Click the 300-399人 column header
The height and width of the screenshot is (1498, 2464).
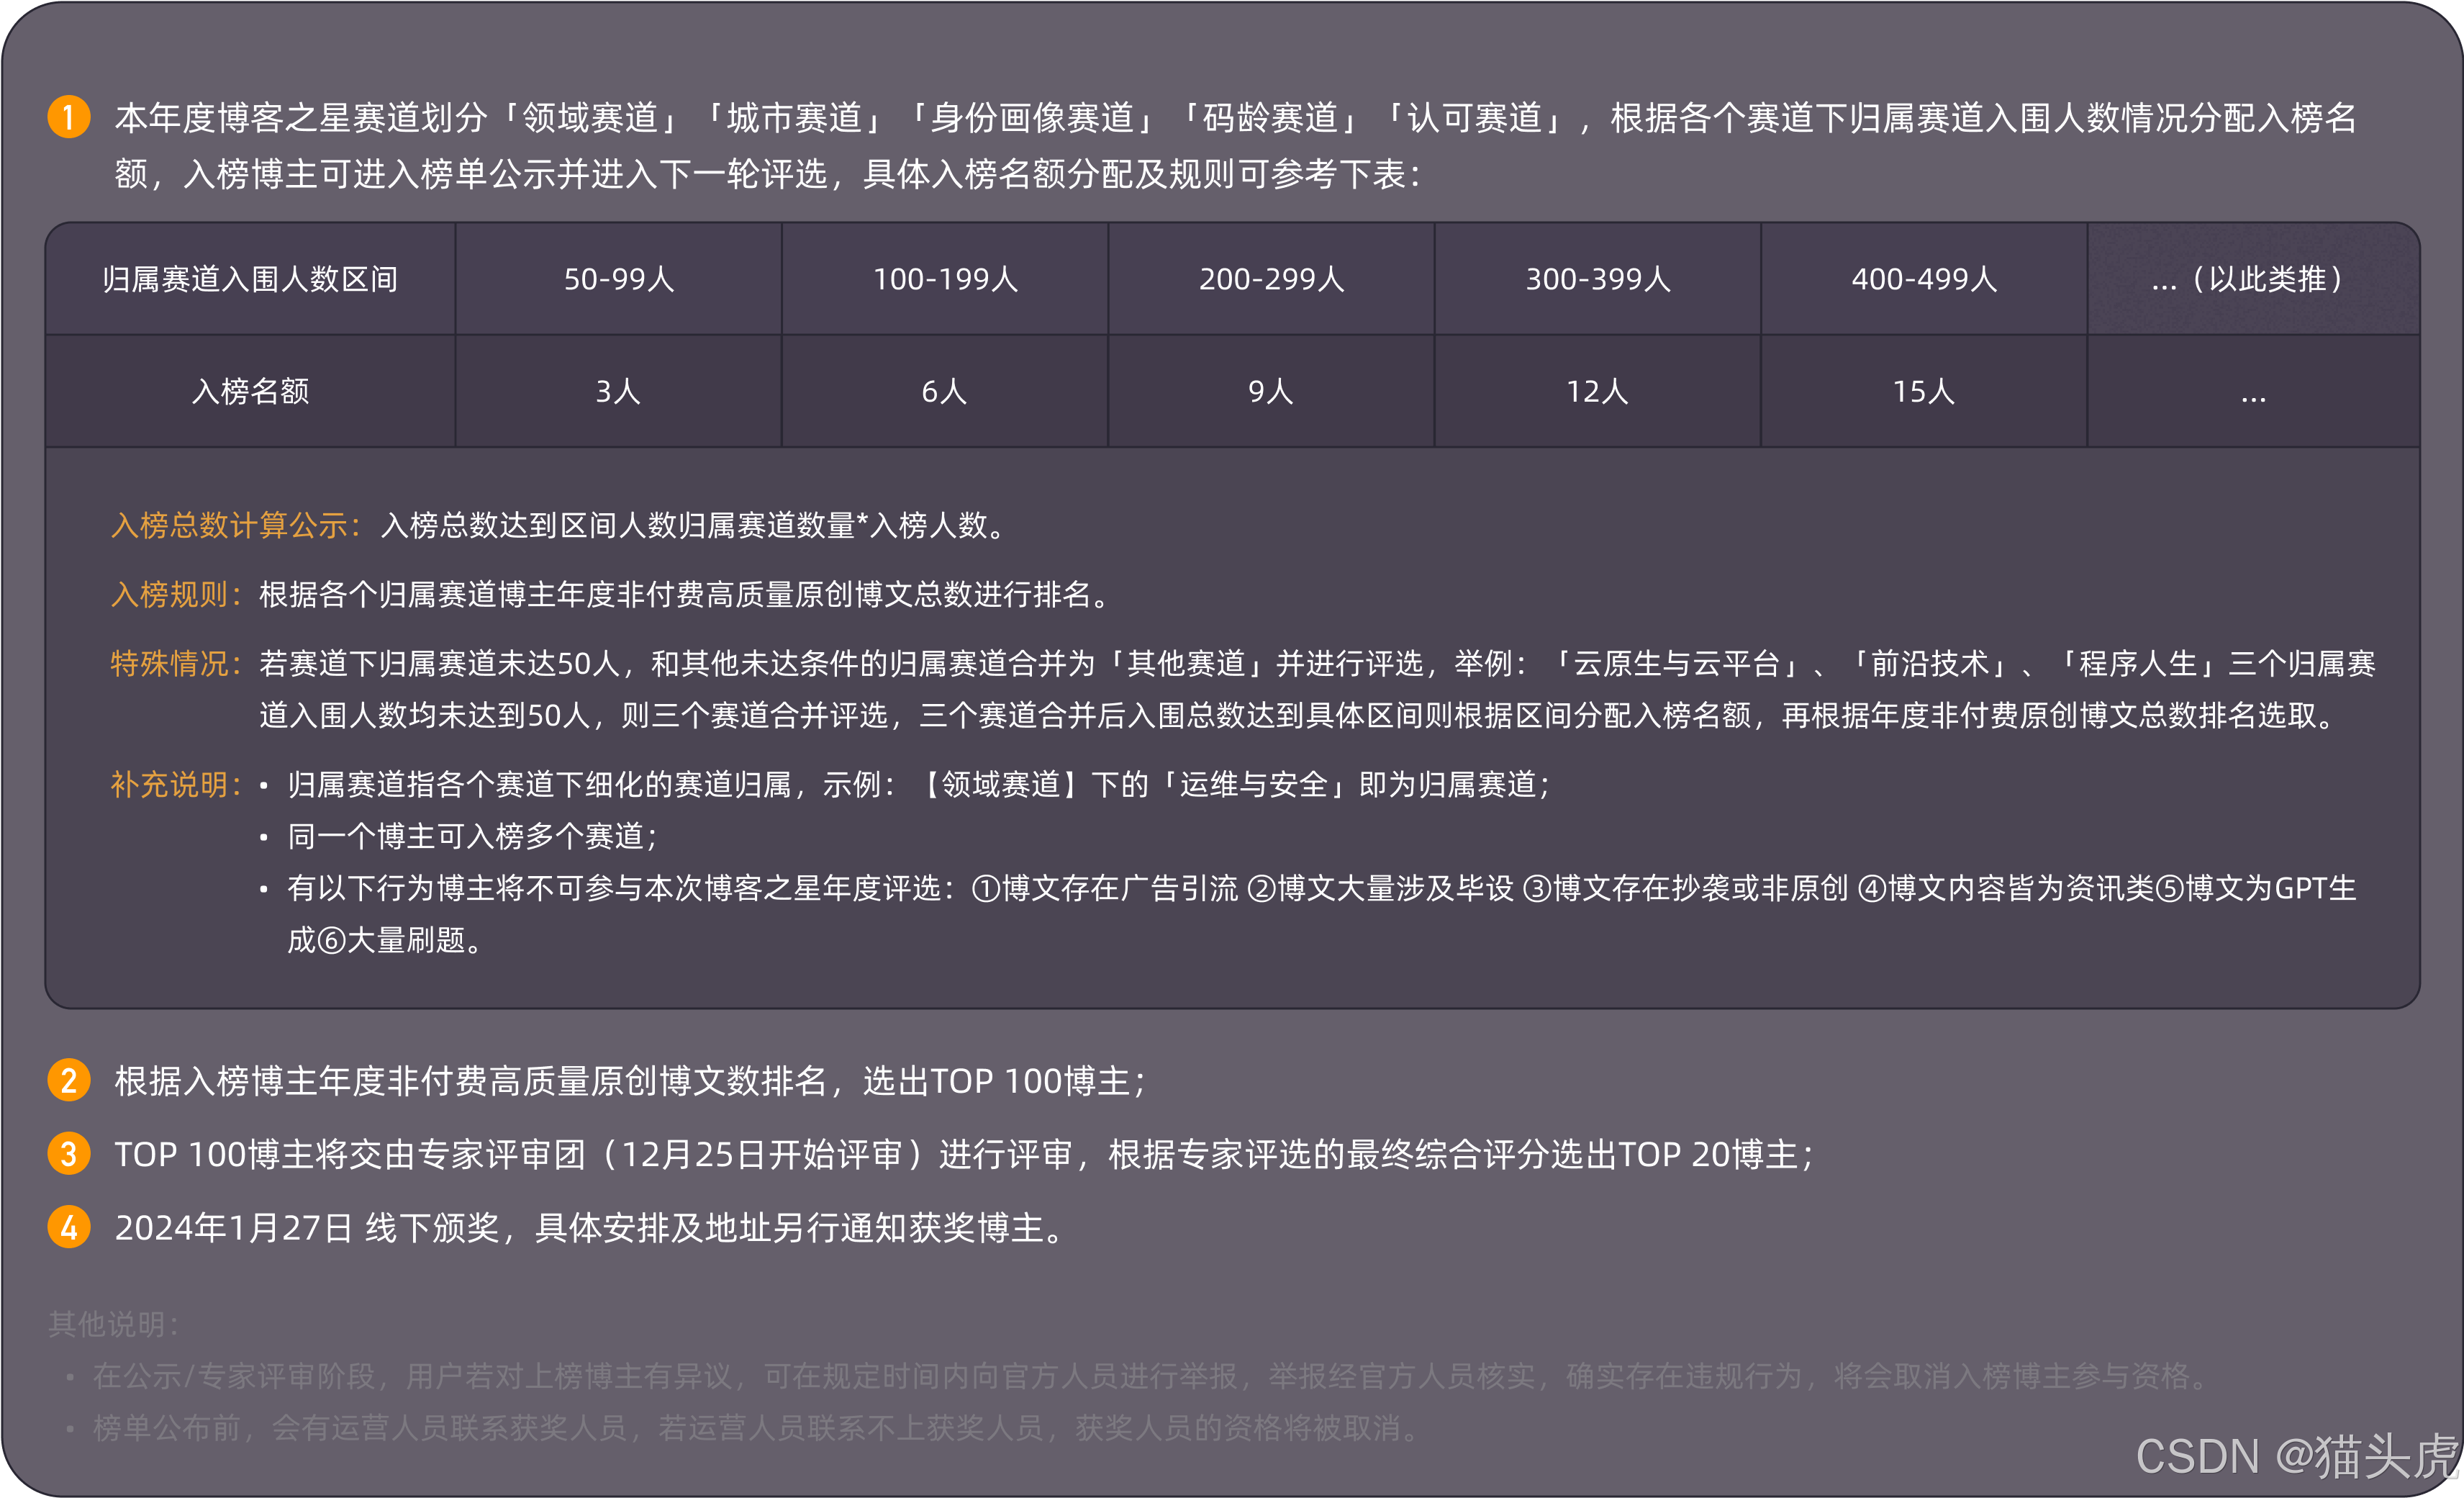(1597, 279)
